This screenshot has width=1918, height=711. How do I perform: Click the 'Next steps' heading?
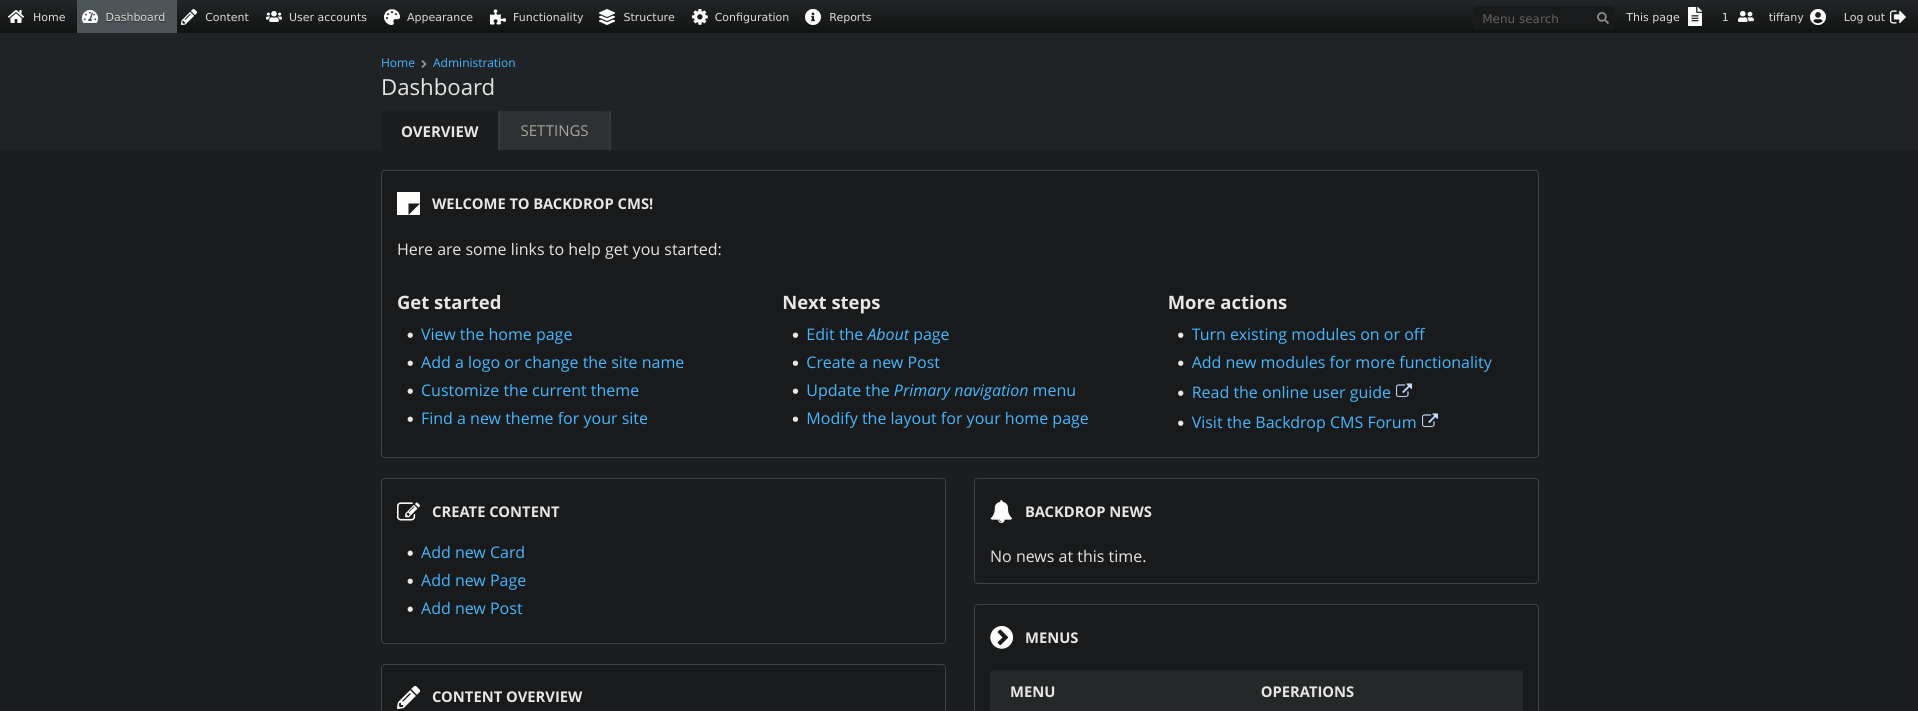click(831, 302)
